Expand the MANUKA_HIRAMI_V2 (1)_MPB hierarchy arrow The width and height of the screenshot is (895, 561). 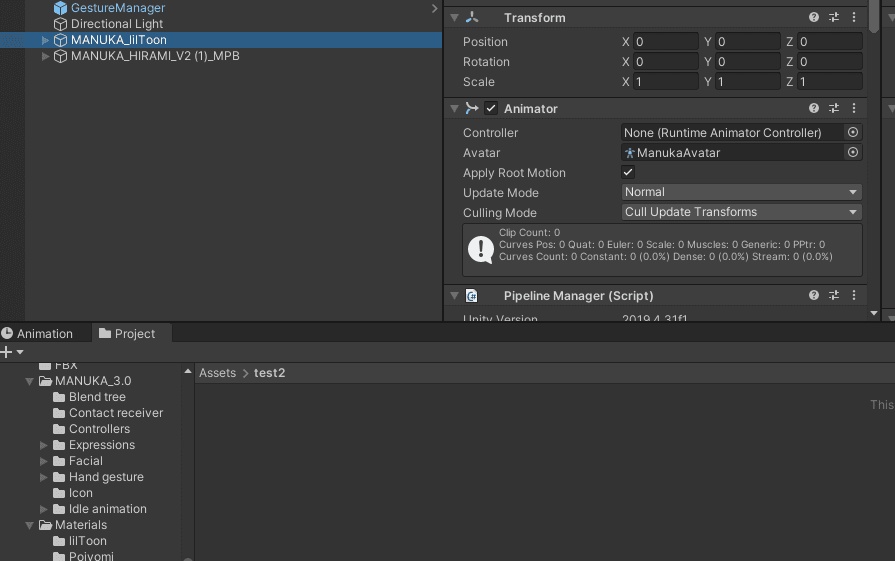coord(45,56)
